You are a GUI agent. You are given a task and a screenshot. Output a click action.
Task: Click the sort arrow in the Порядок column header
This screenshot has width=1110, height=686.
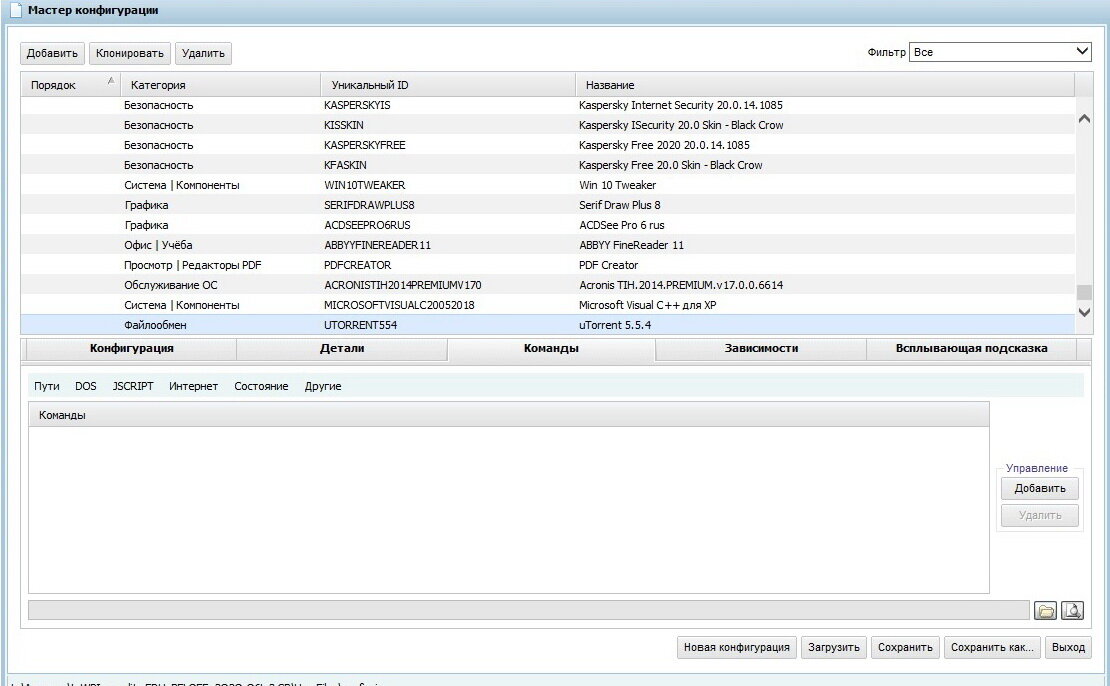[x=110, y=81]
